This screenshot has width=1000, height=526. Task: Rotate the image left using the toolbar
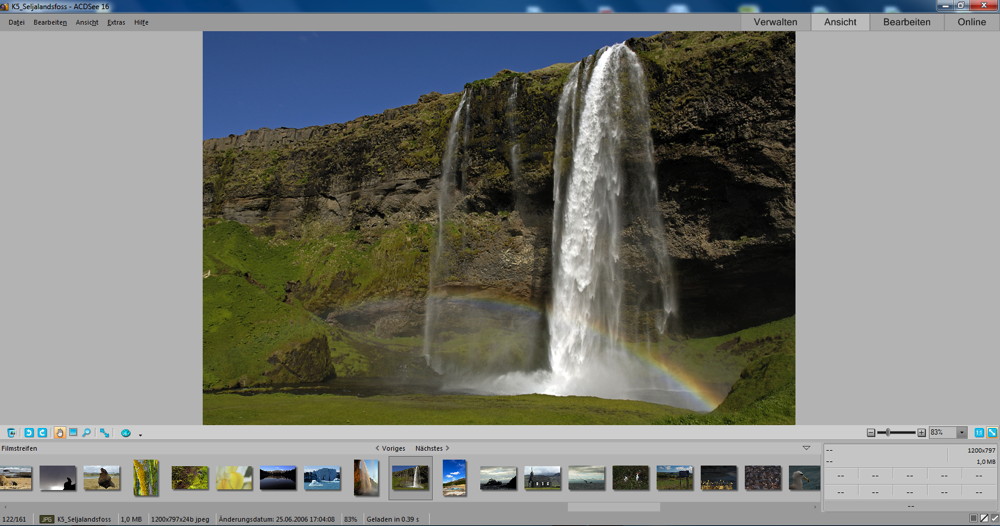pyautogui.click(x=29, y=433)
